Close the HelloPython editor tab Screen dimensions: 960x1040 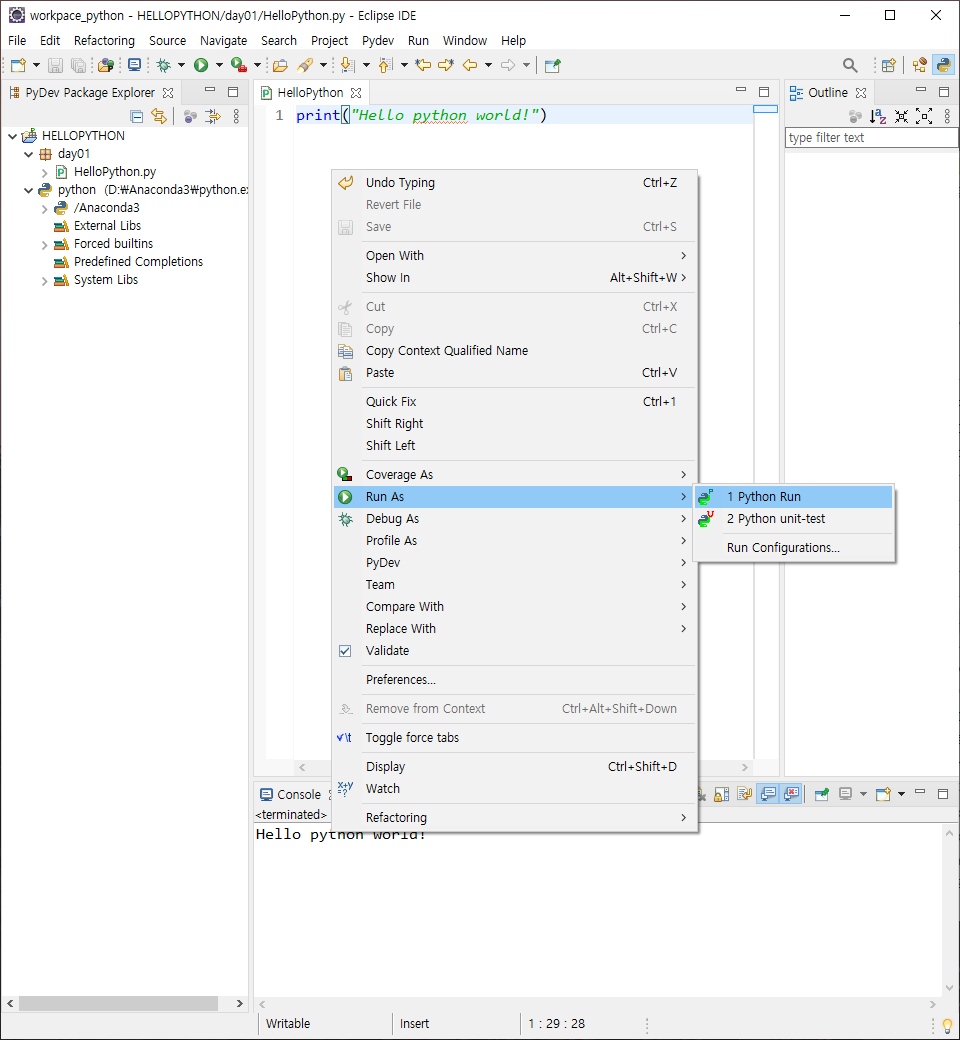click(356, 93)
